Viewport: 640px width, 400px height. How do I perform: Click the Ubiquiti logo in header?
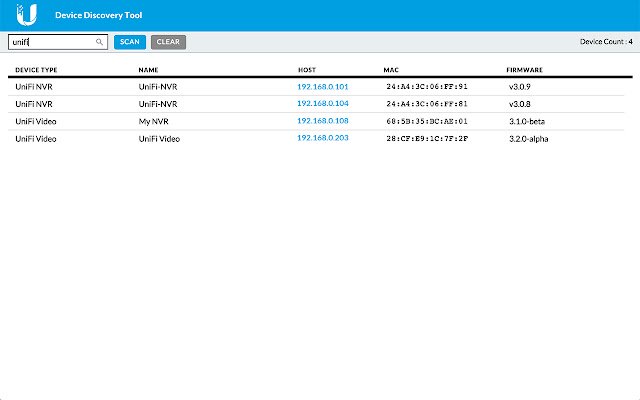click(x=27, y=15)
